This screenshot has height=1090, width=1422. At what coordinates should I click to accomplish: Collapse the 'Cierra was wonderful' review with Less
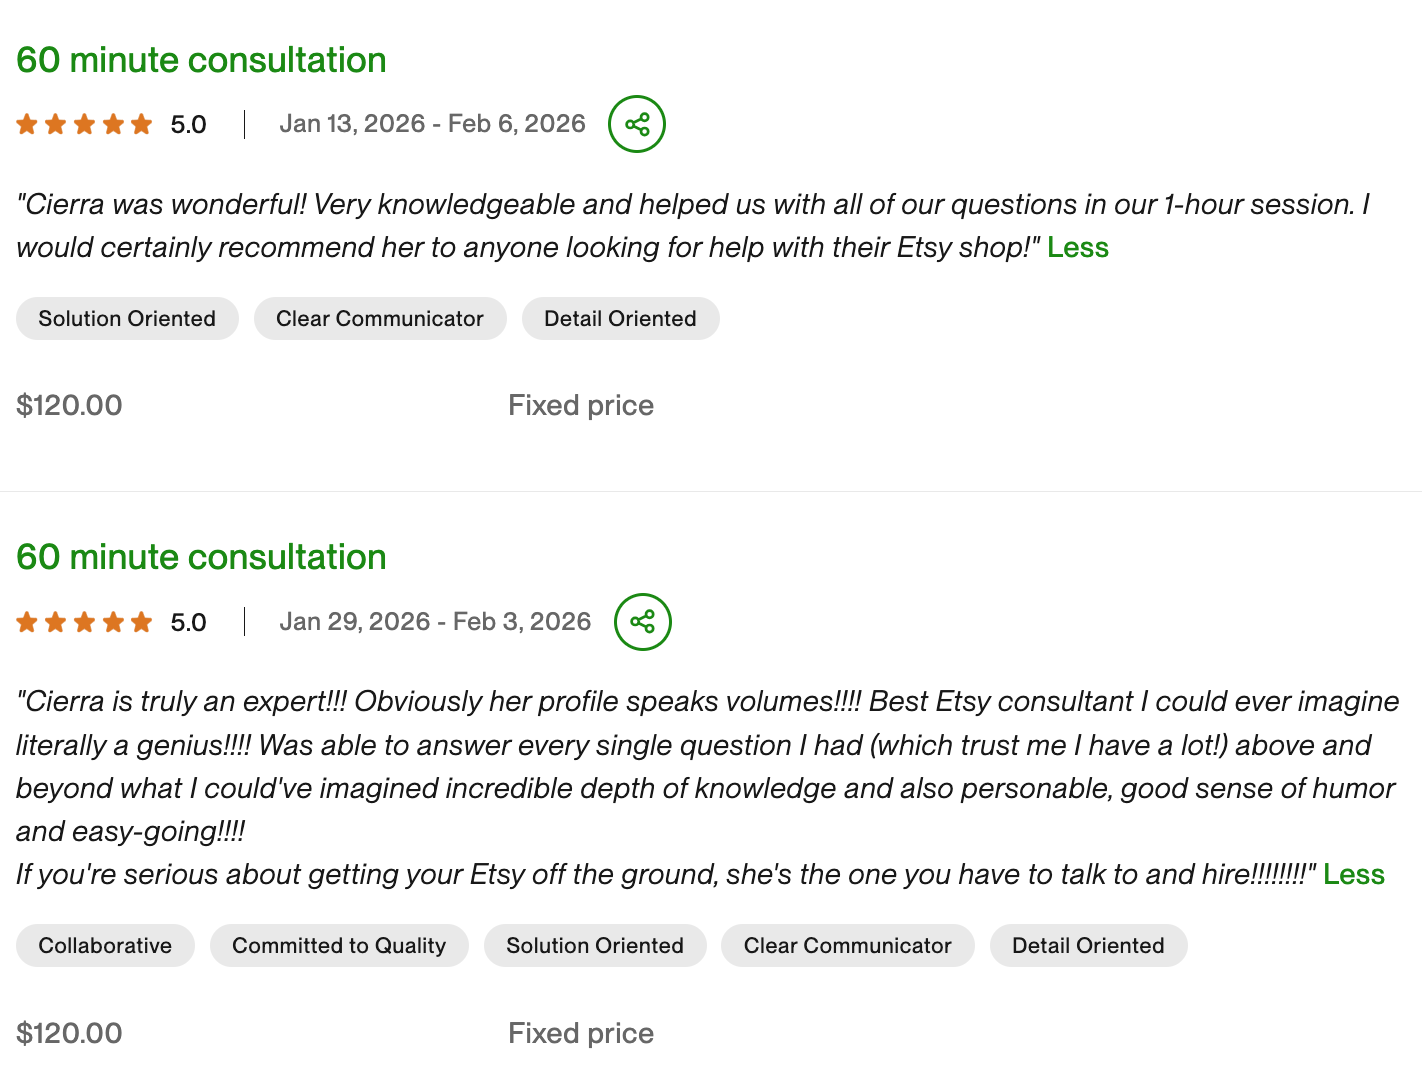point(1077,248)
